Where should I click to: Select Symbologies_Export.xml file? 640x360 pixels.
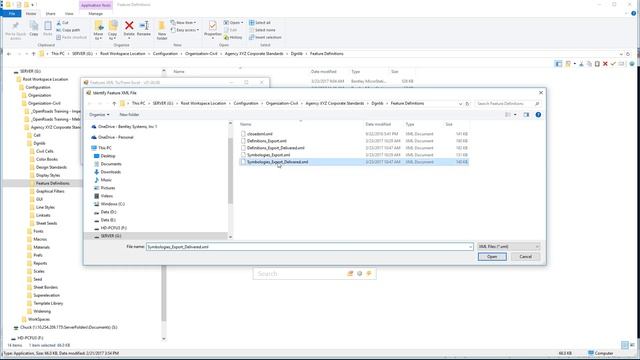(268, 155)
